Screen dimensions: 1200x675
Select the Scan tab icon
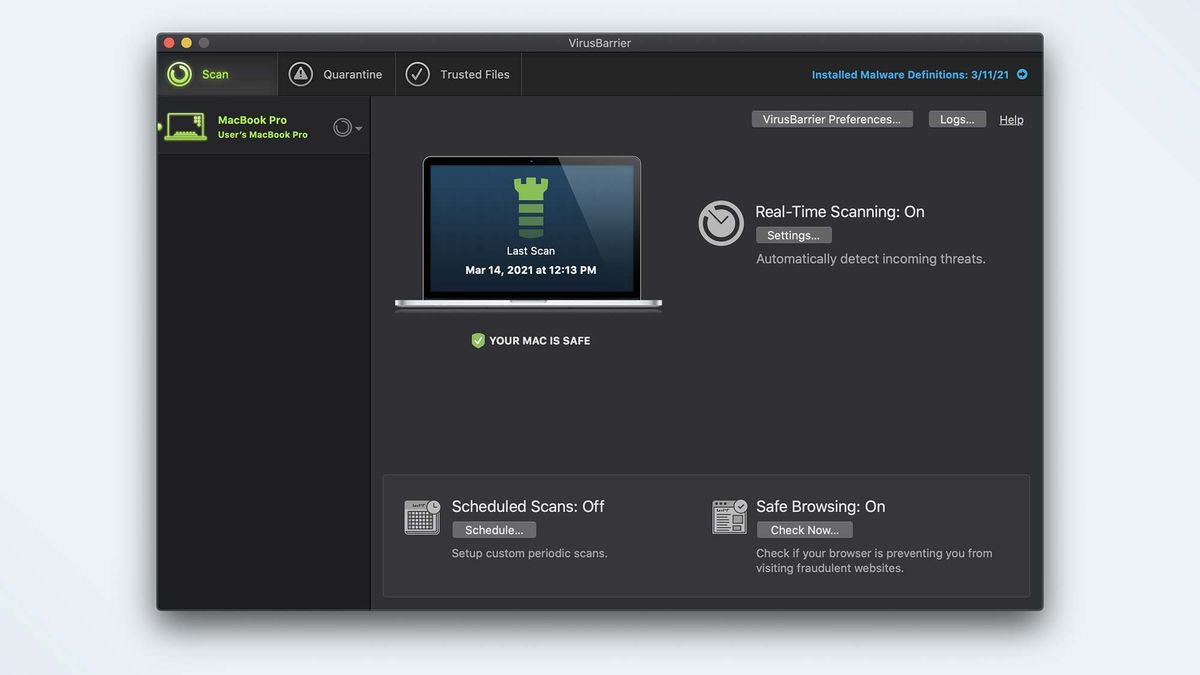pos(180,73)
